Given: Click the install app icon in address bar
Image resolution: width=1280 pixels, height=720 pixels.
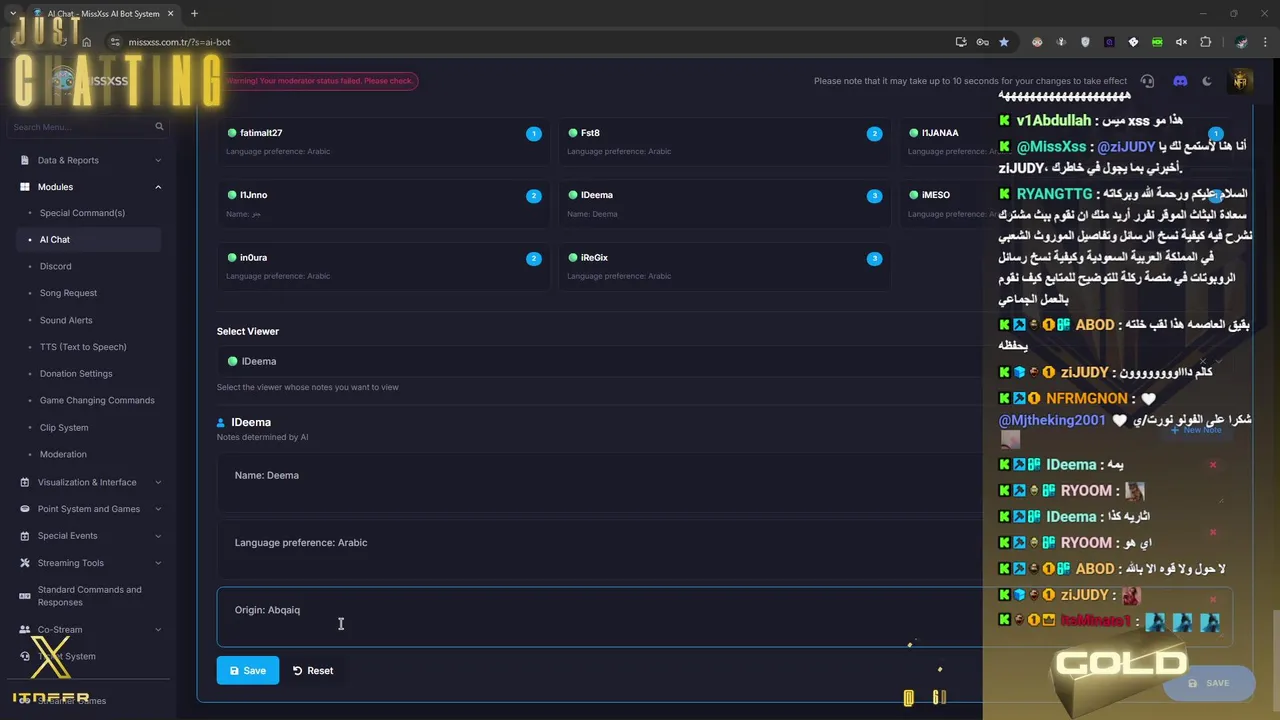Looking at the screenshot, I should tap(961, 42).
